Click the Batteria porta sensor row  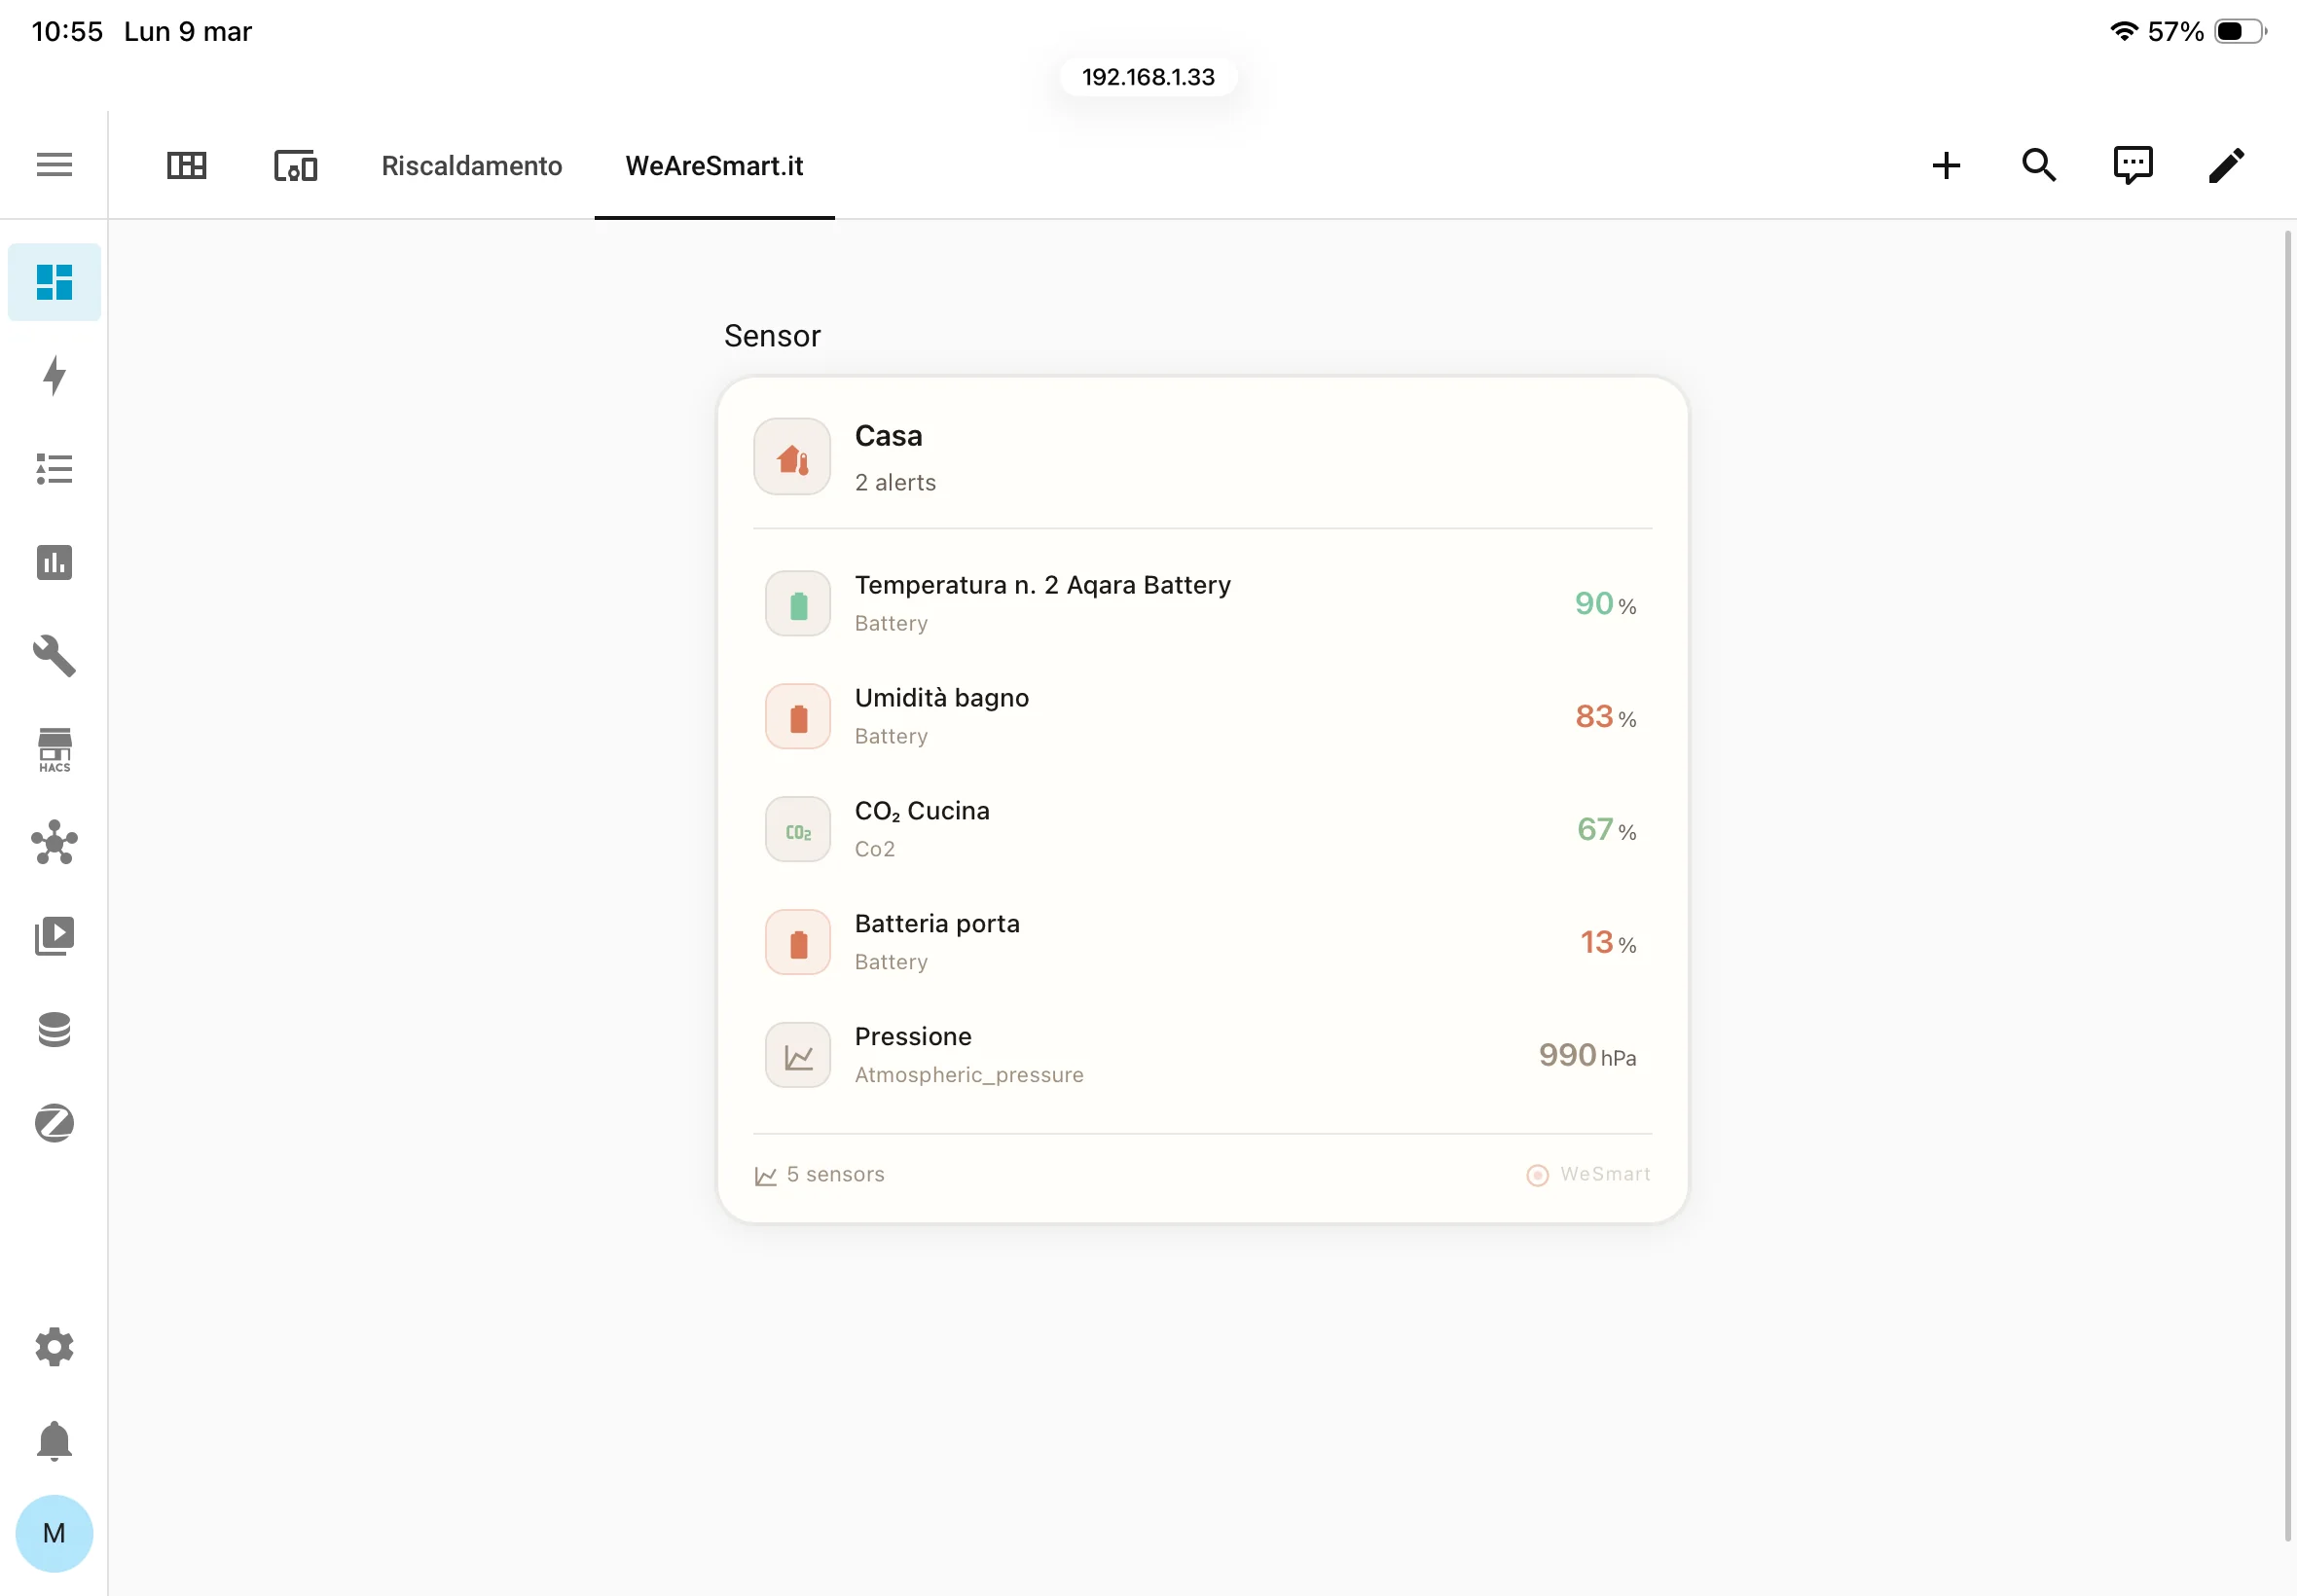pos(1200,940)
